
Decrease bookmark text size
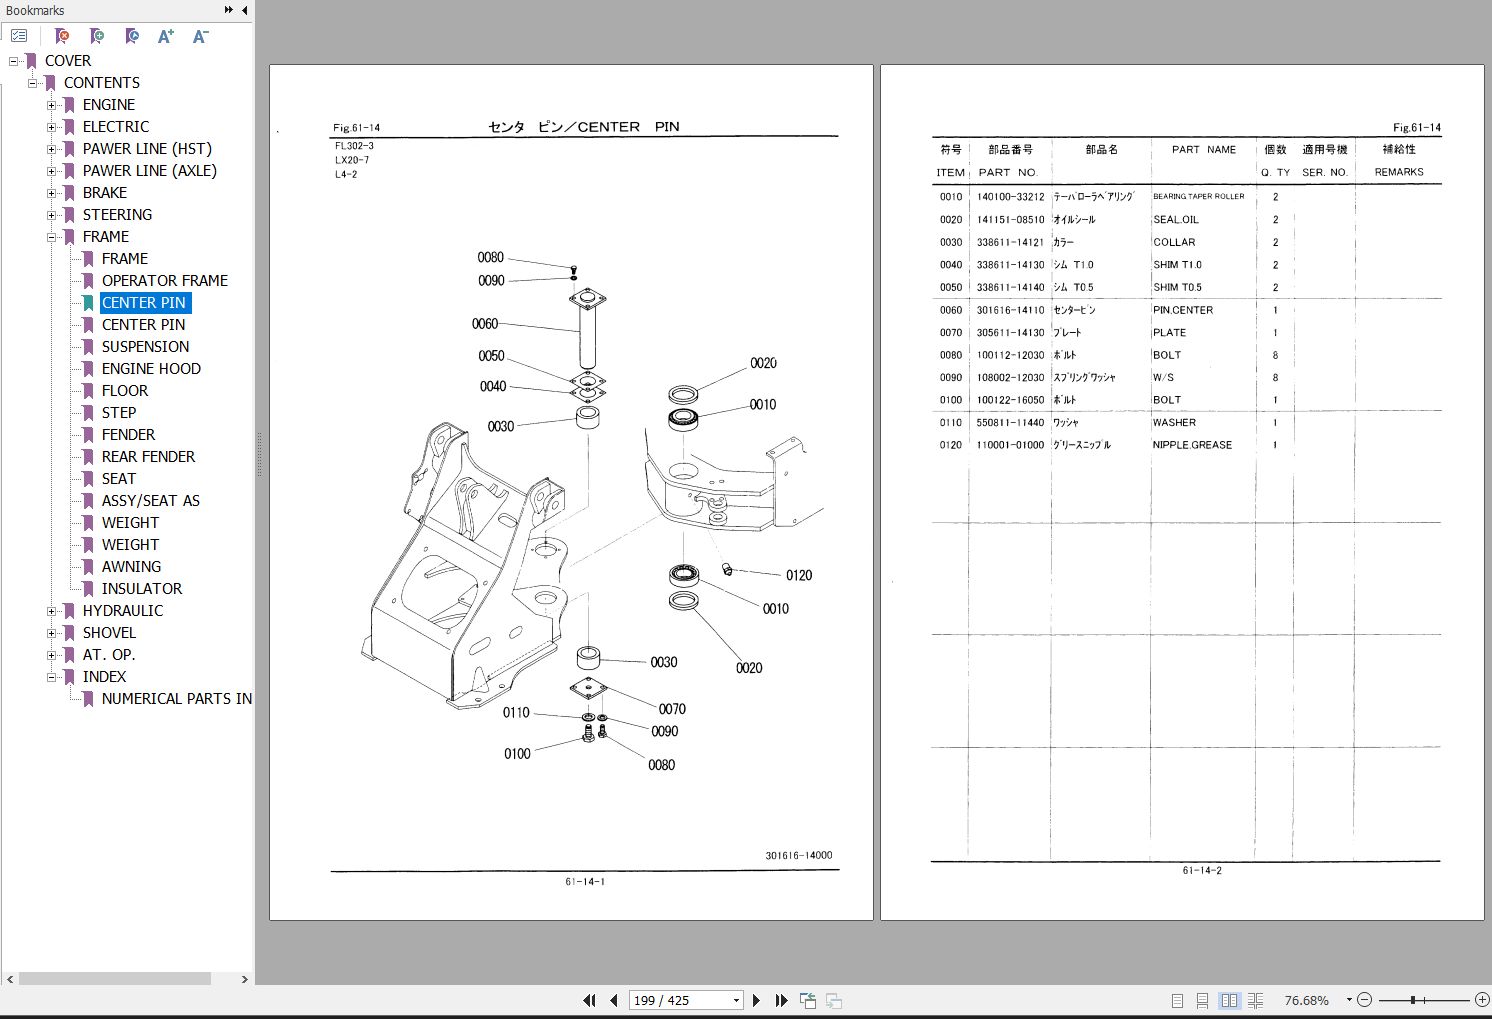[200, 36]
